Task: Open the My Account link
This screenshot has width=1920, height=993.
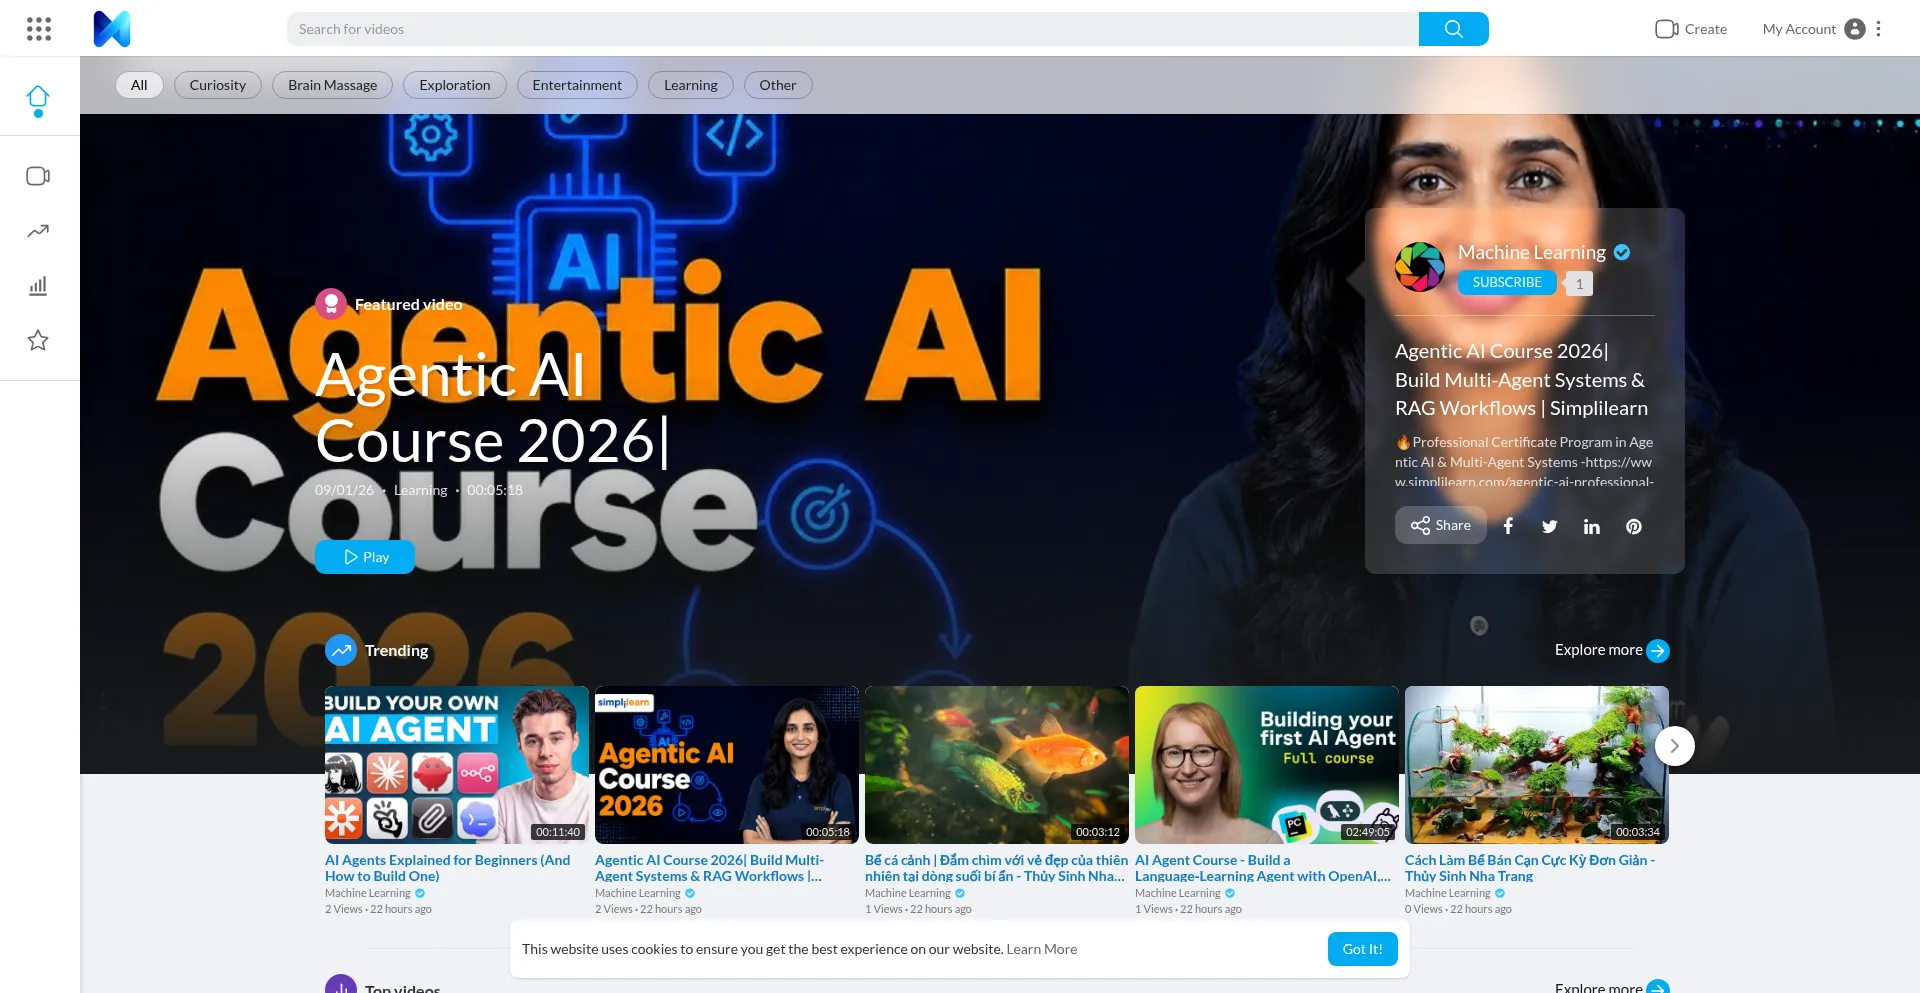Action: point(1799,29)
